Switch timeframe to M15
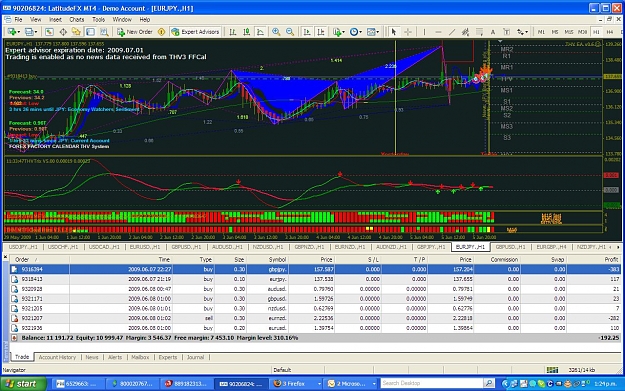The height and width of the screenshot is (391, 625). click(569, 32)
